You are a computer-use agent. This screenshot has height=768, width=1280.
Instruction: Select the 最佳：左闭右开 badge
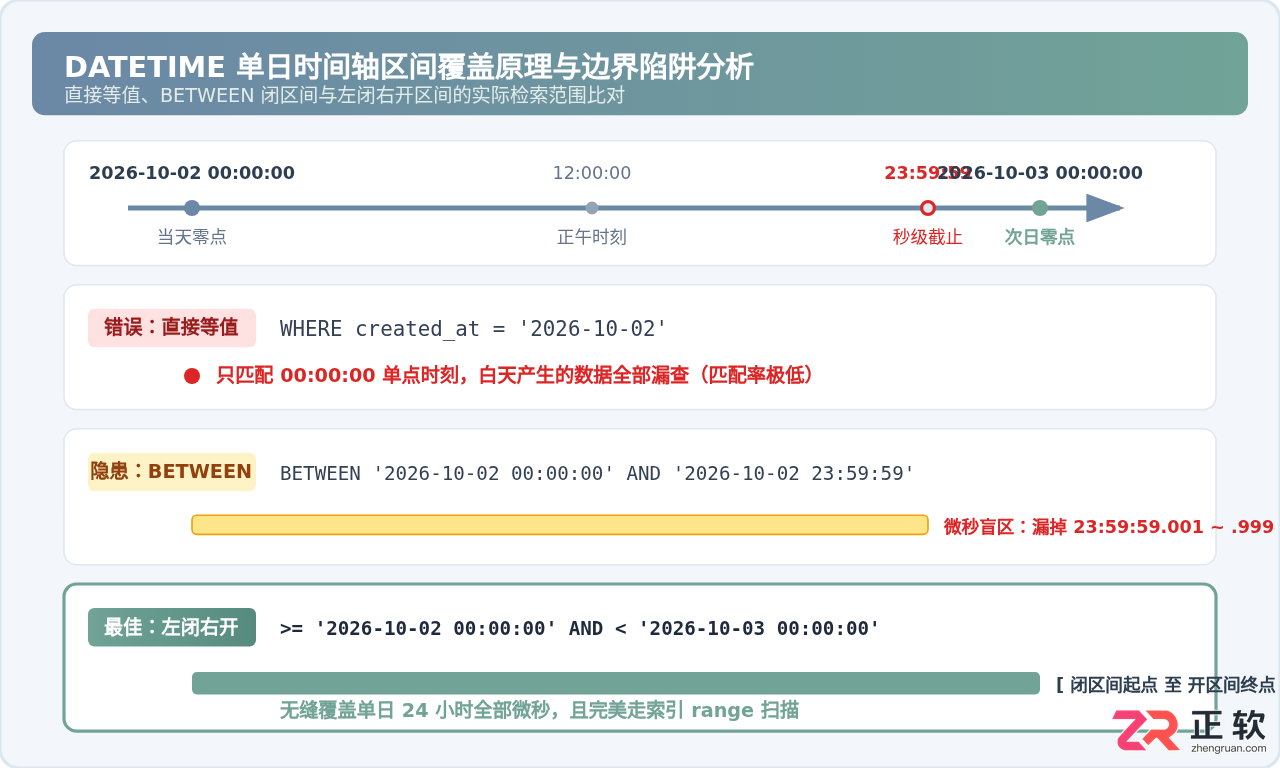[x=172, y=627]
